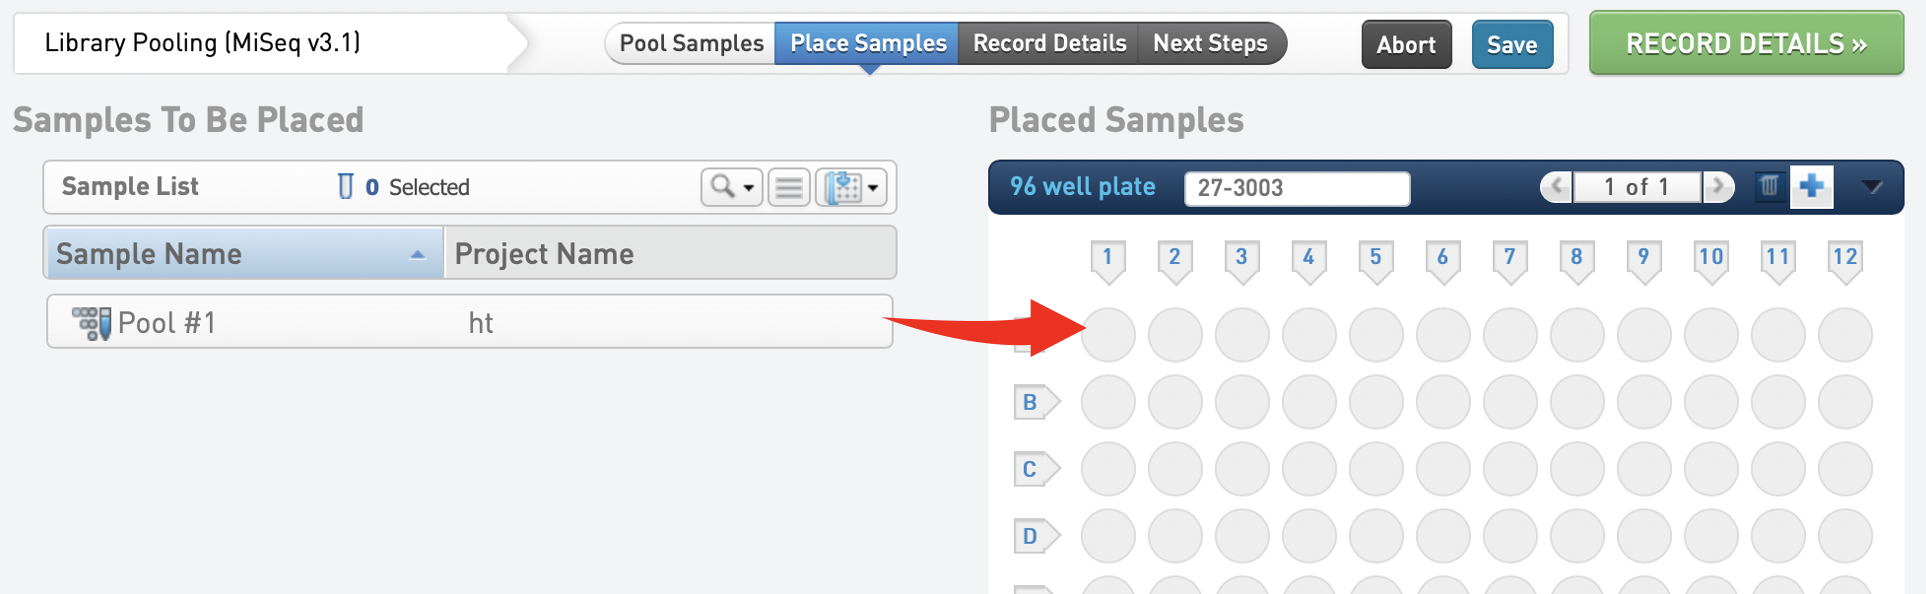Switch to the Pool Samples step tab
This screenshot has height=594, width=1926.
(691, 43)
